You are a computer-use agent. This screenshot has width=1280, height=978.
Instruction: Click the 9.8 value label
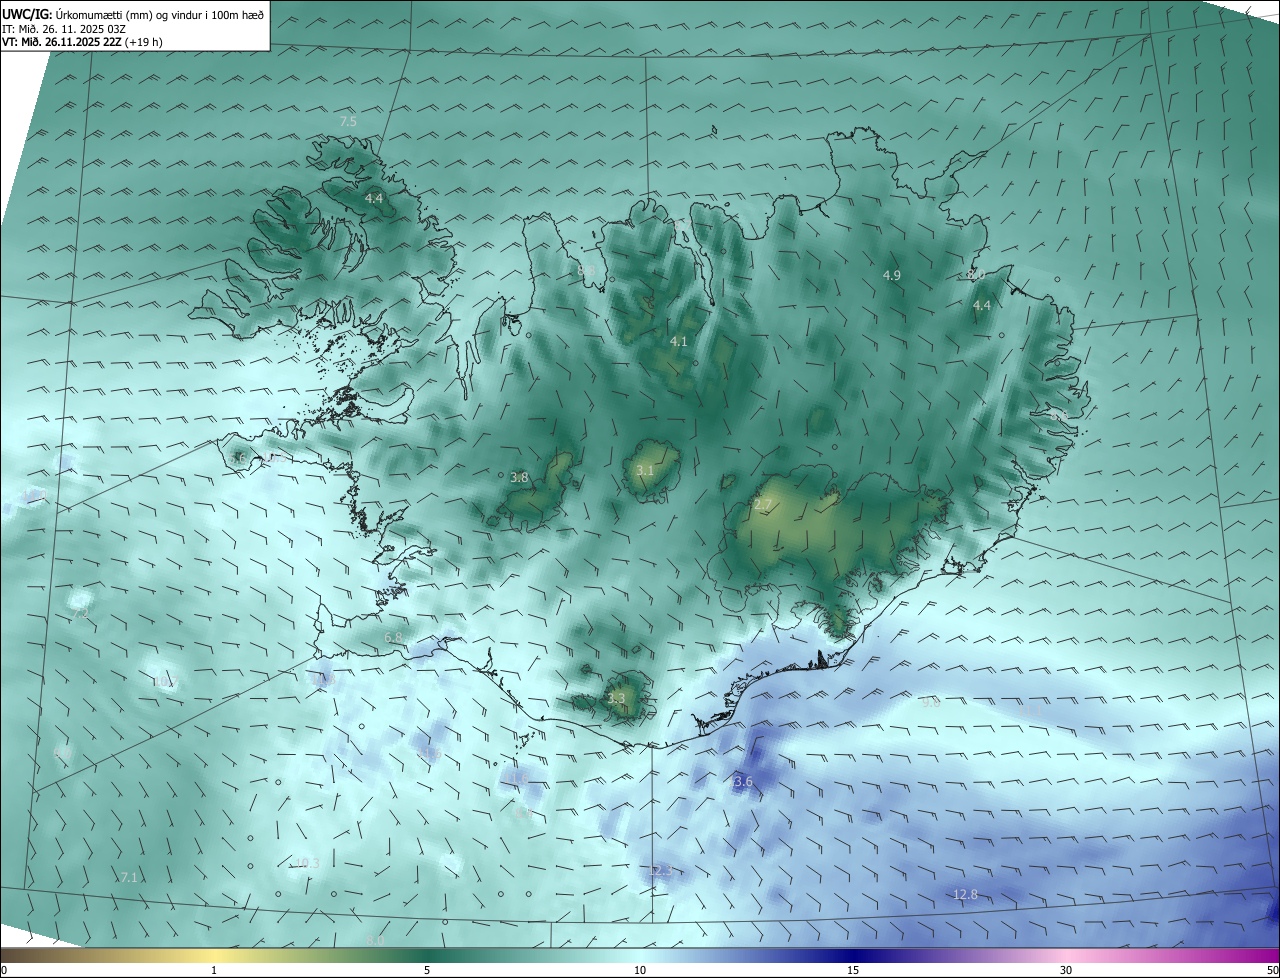click(930, 703)
